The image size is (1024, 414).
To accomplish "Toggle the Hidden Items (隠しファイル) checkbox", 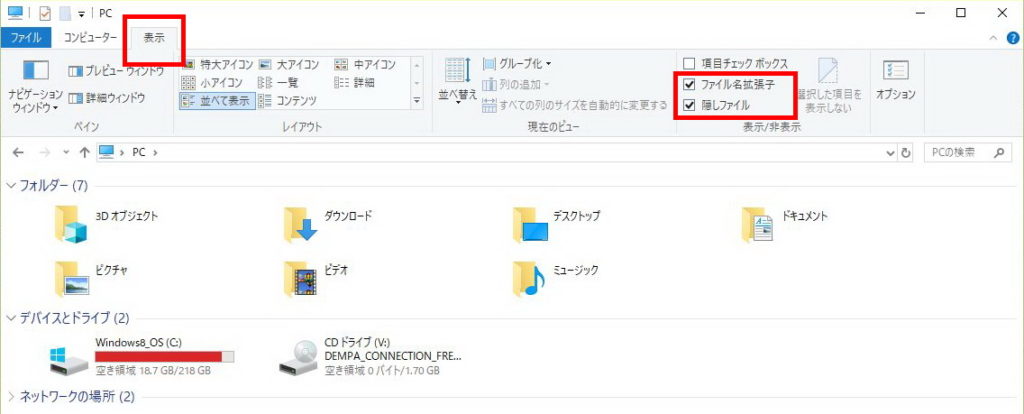I will (x=689, y=105).
